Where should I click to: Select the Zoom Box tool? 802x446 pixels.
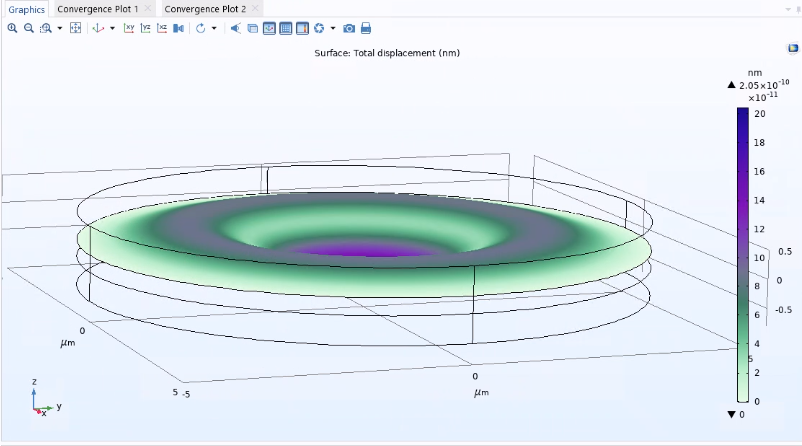tap(46, 29)
